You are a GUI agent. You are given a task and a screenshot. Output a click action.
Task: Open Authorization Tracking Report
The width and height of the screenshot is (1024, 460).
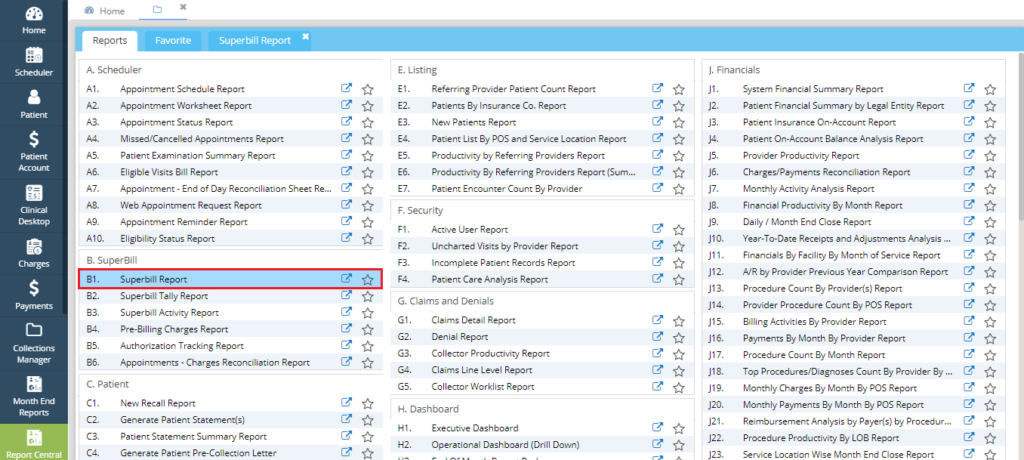coord(182,346)
